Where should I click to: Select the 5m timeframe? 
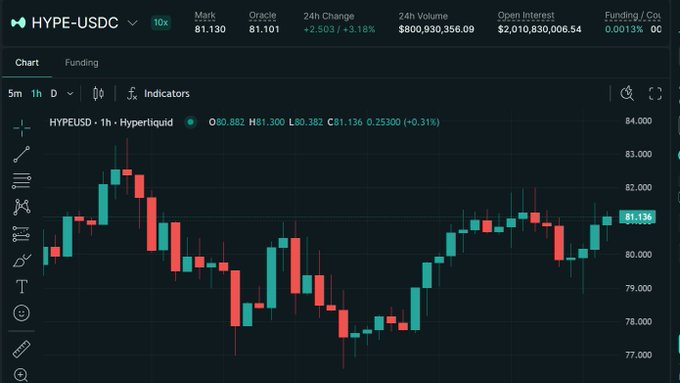15,93
